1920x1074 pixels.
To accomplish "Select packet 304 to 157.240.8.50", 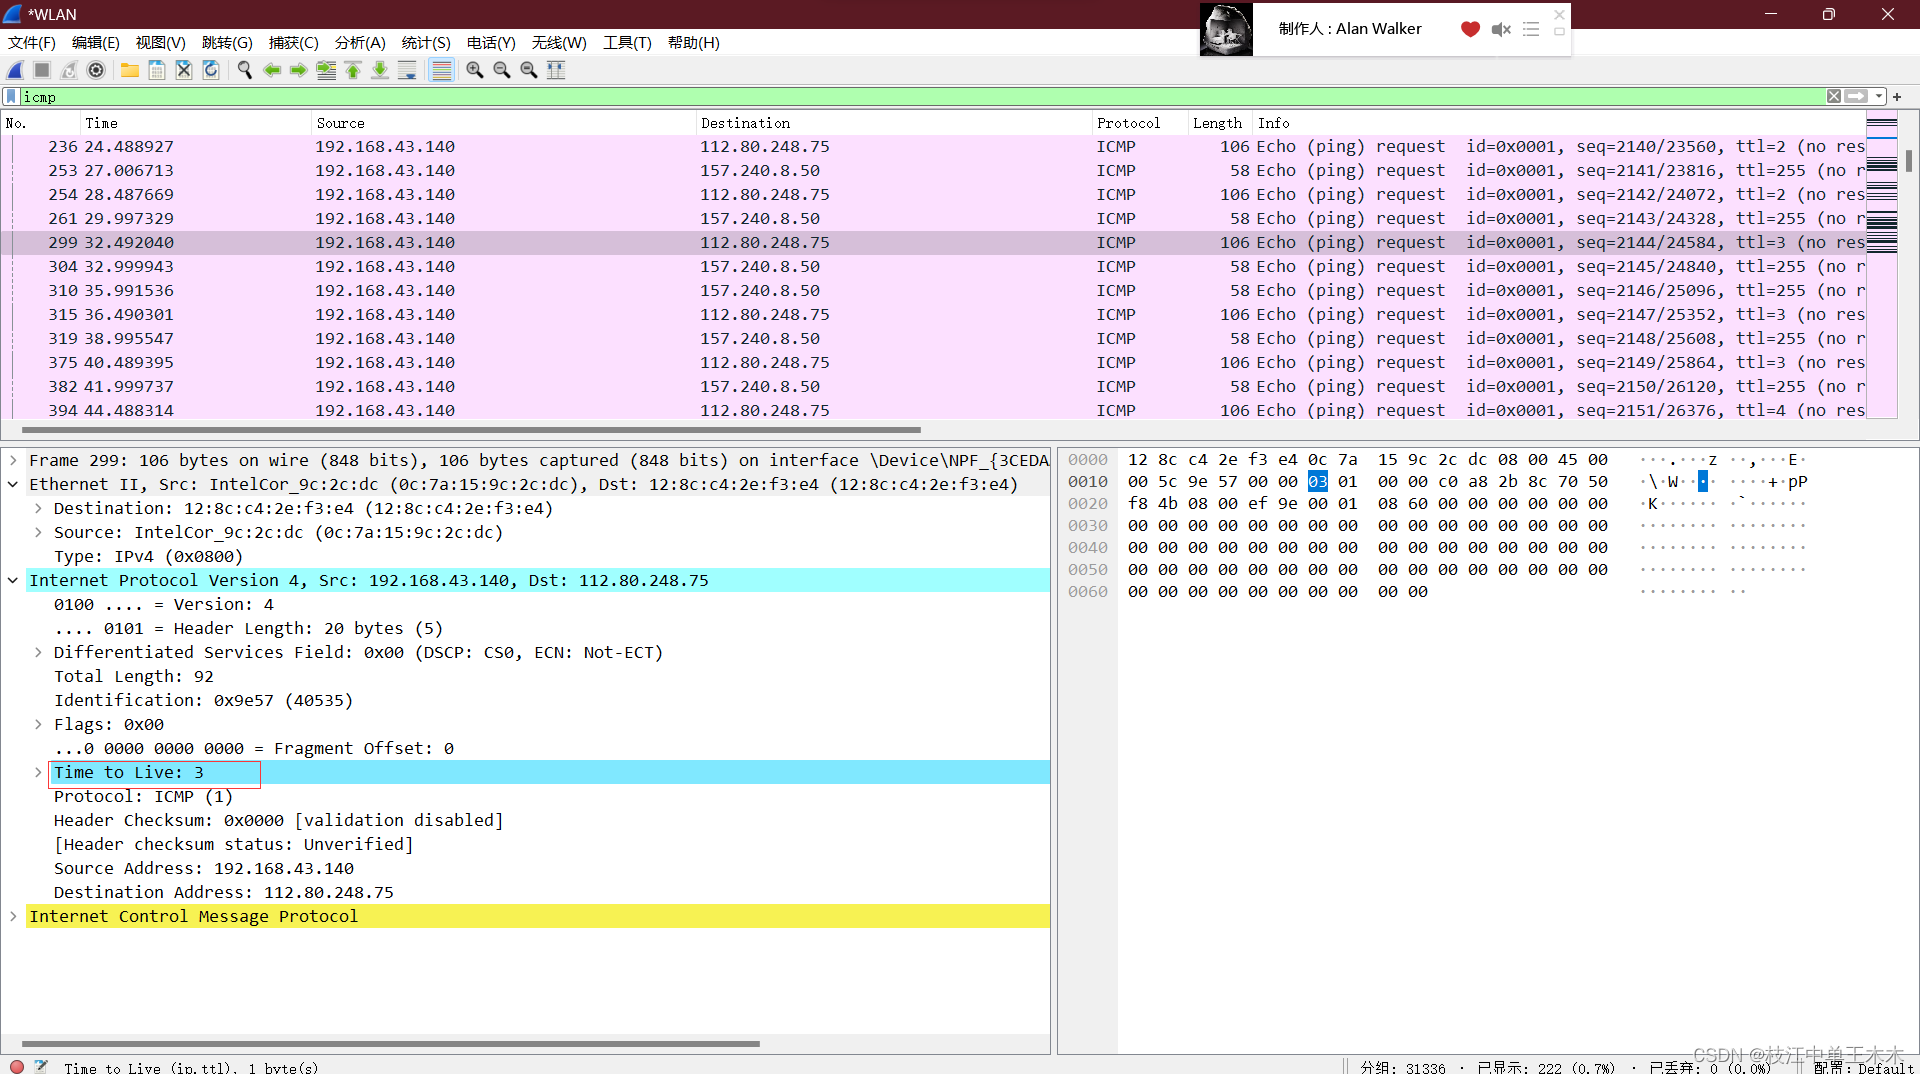I will (x=934, y=267).
